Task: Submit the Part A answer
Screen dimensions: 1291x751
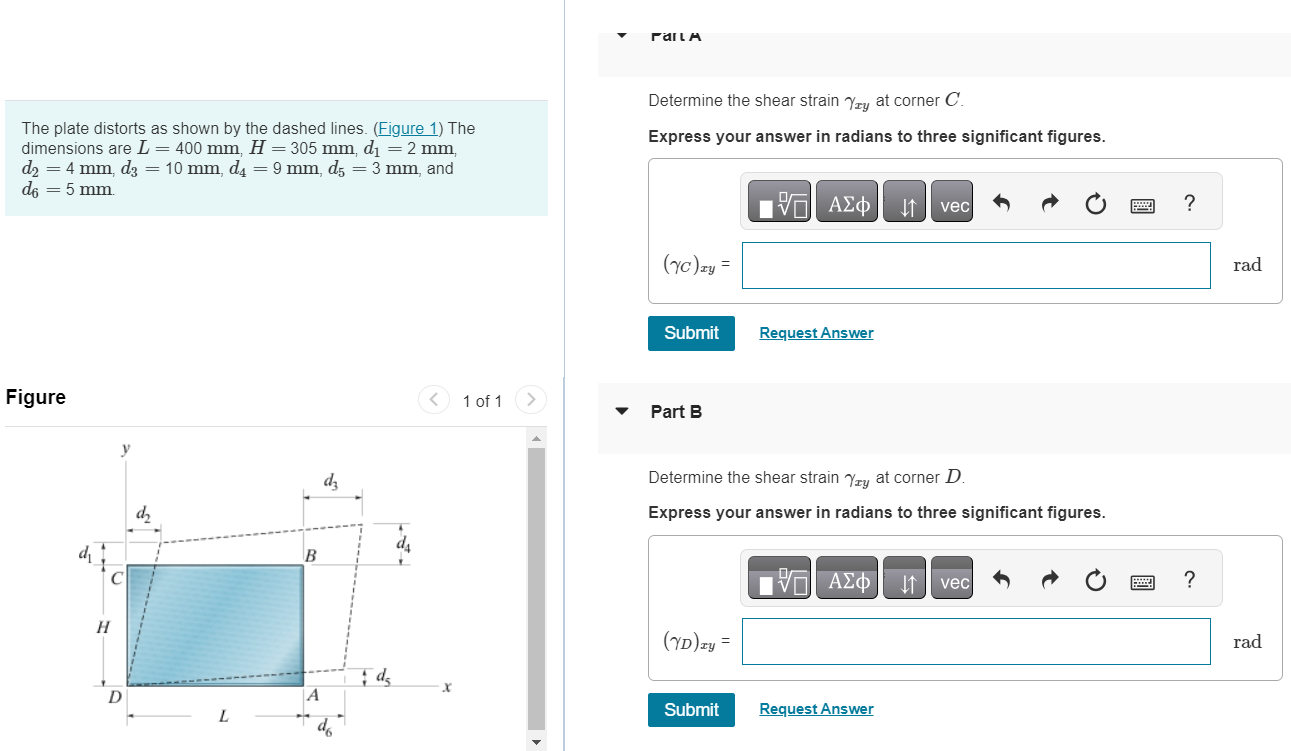Action: click(x=691, y=333)
